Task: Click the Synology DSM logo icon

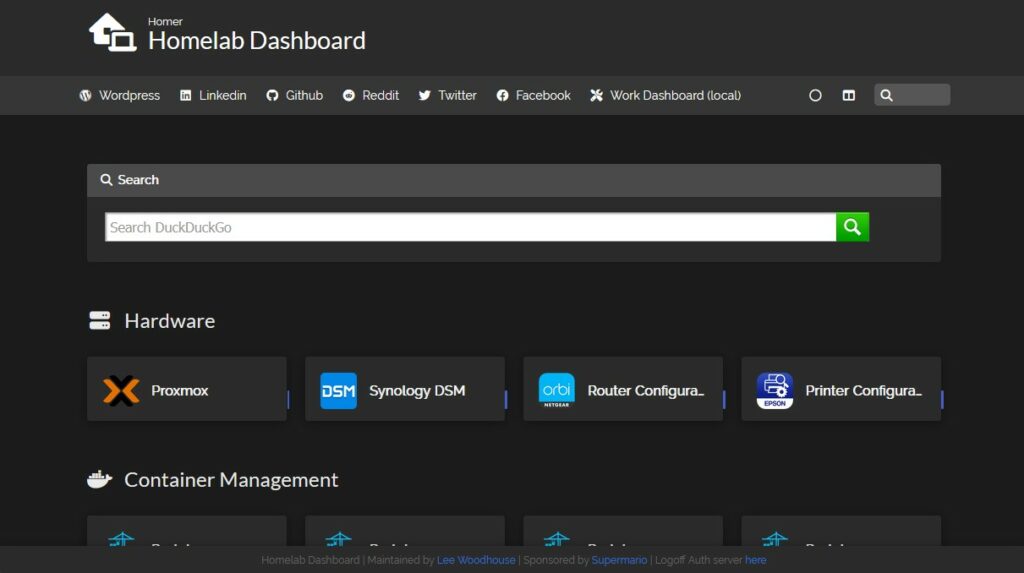Action: [338, 391]
